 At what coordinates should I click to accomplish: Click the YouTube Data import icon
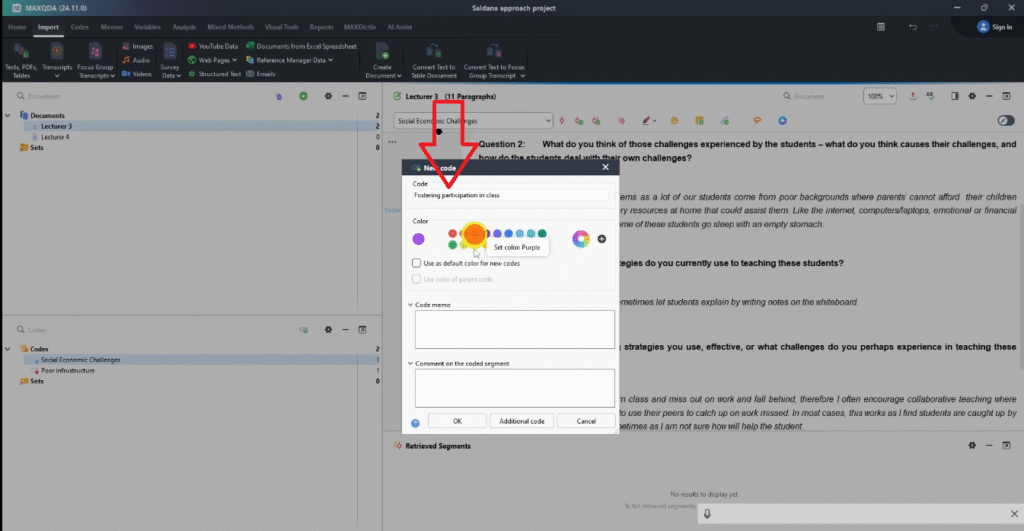pyautogui.click(x=191, y=46)
